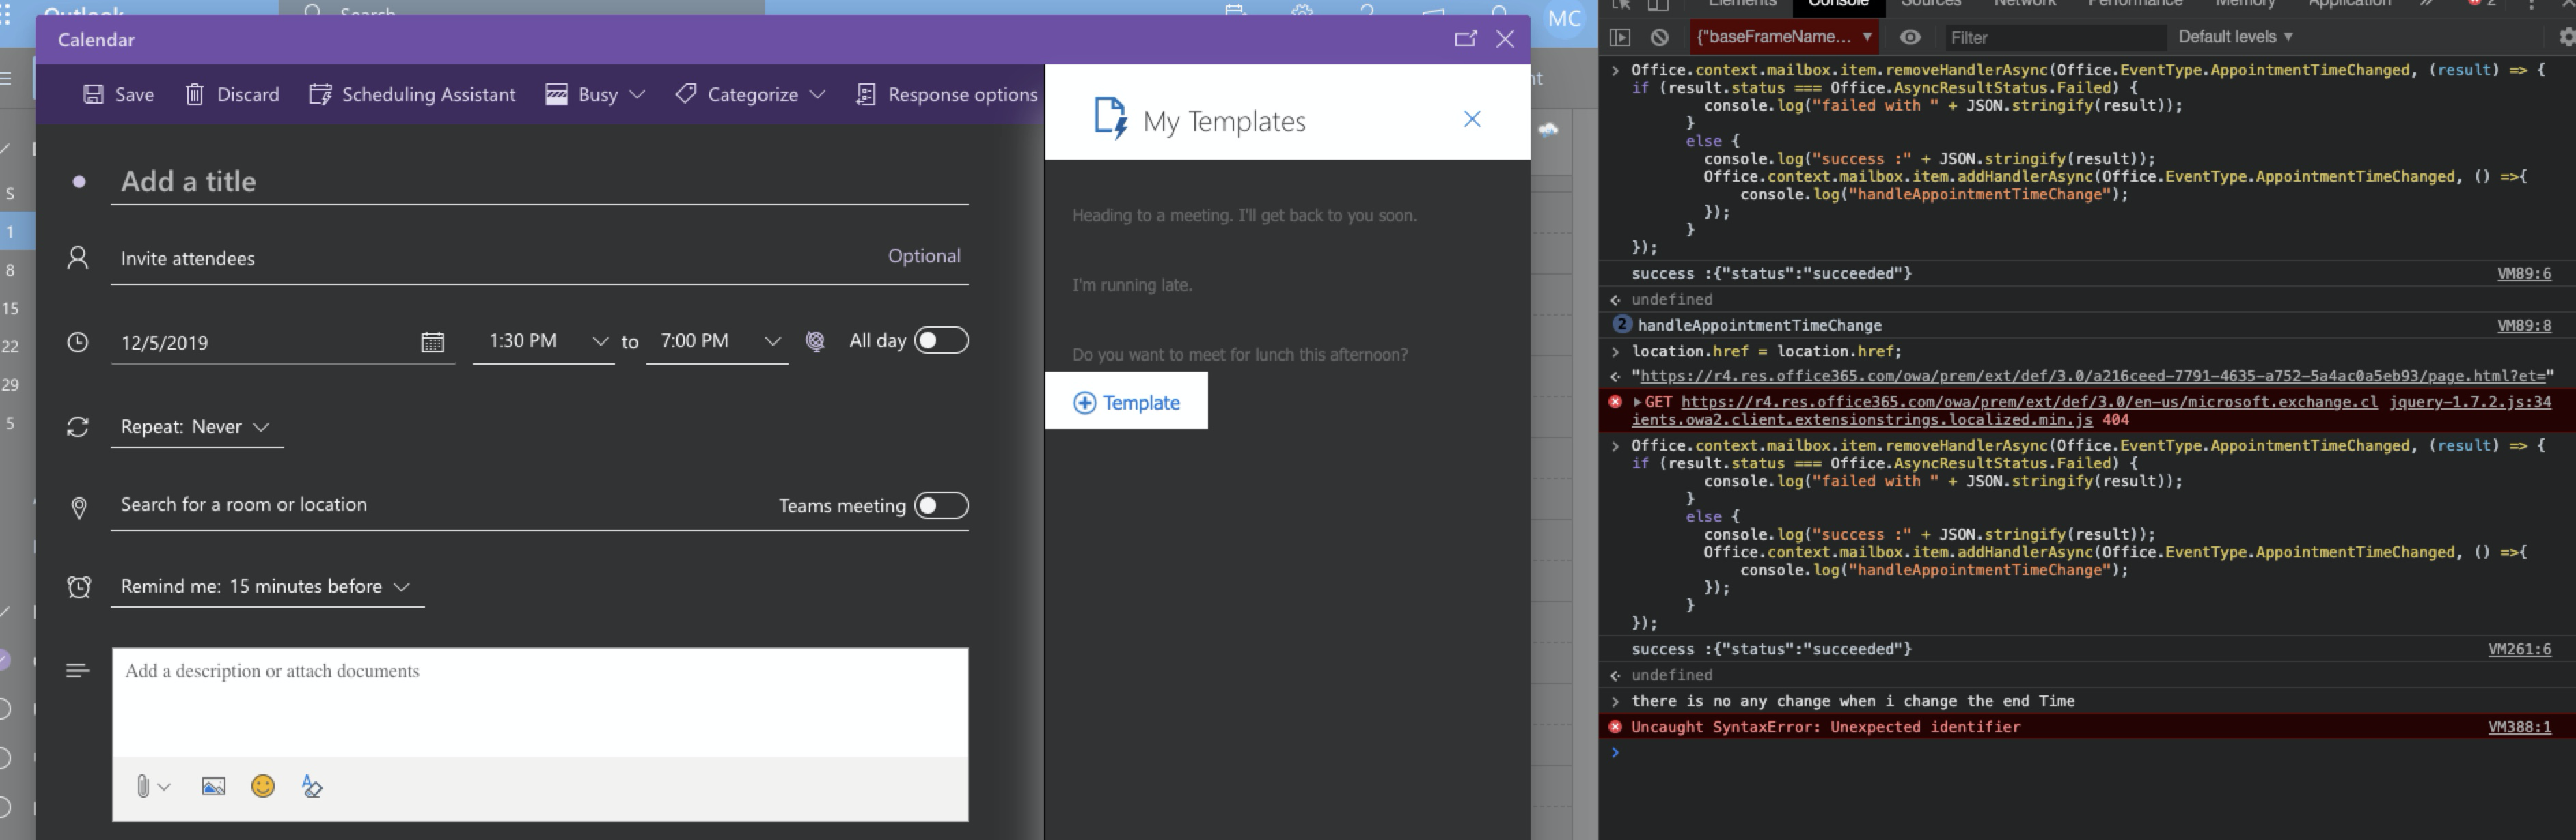Expand the Repeat: Never dropdown
Viewport: 2576px width, 840px height.
[x=263, y=426]
